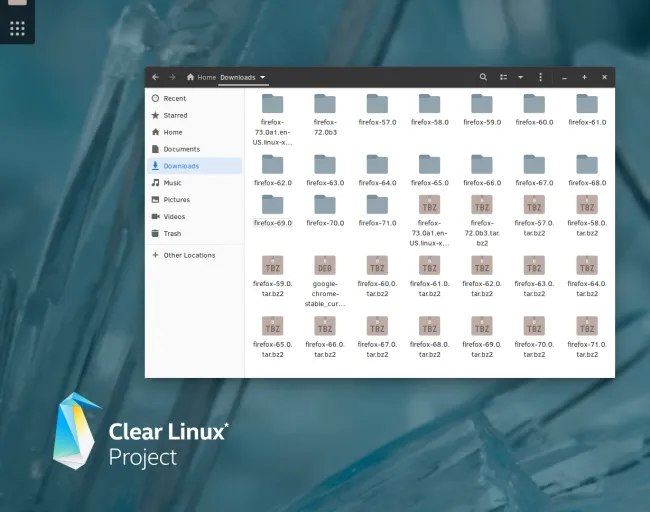Open the Downloads path dropdown

(x=262, y=77)
